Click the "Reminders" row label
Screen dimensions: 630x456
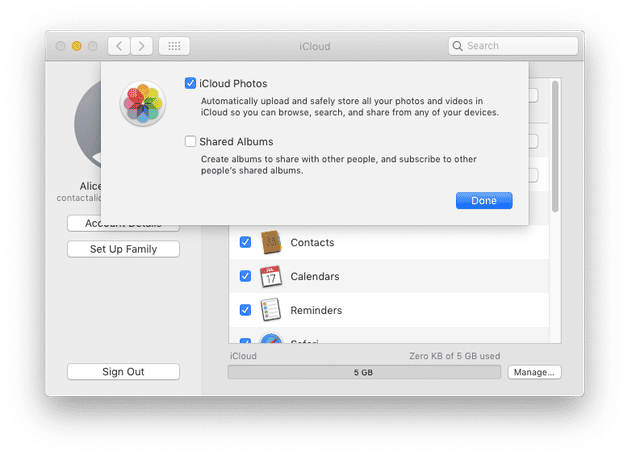316,310
